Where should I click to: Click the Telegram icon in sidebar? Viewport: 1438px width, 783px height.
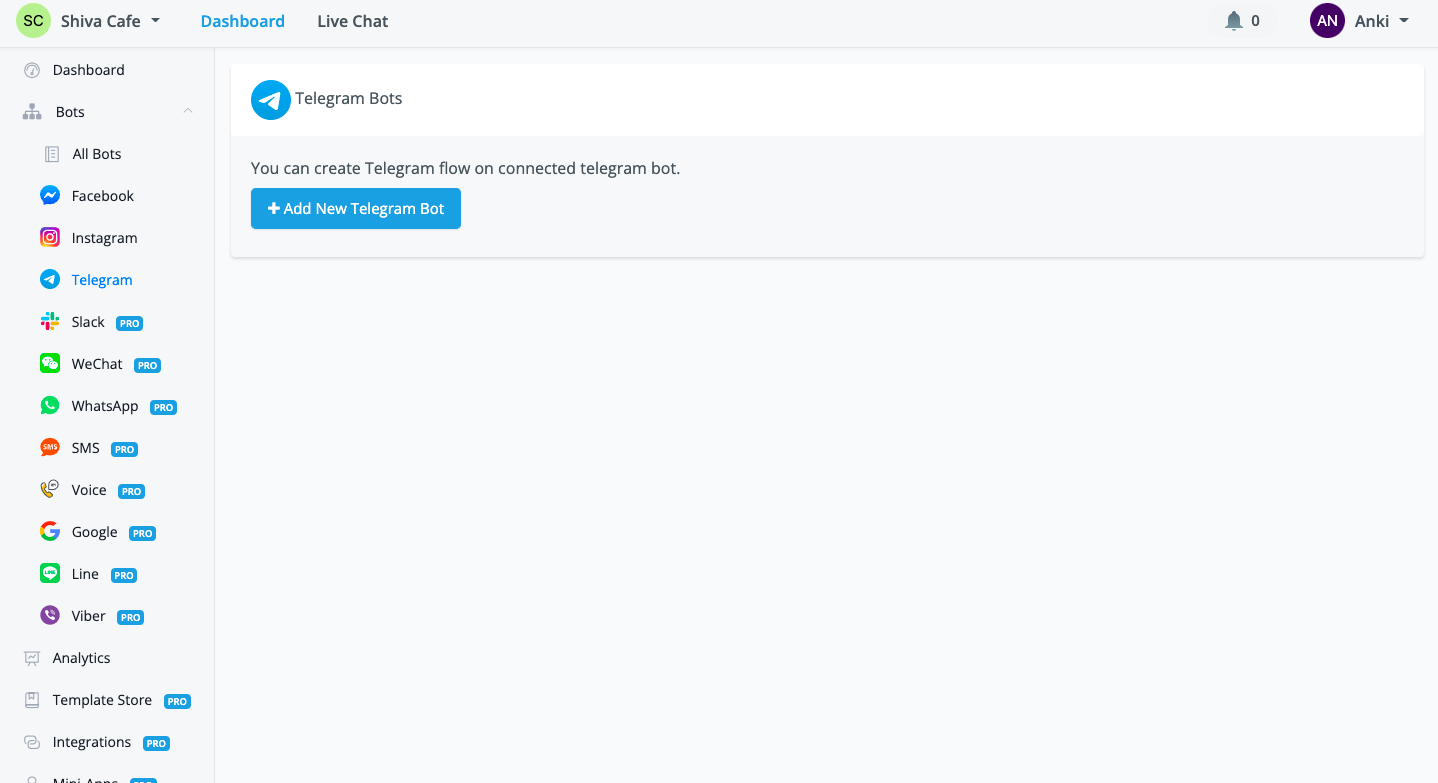tap(50, 280)
